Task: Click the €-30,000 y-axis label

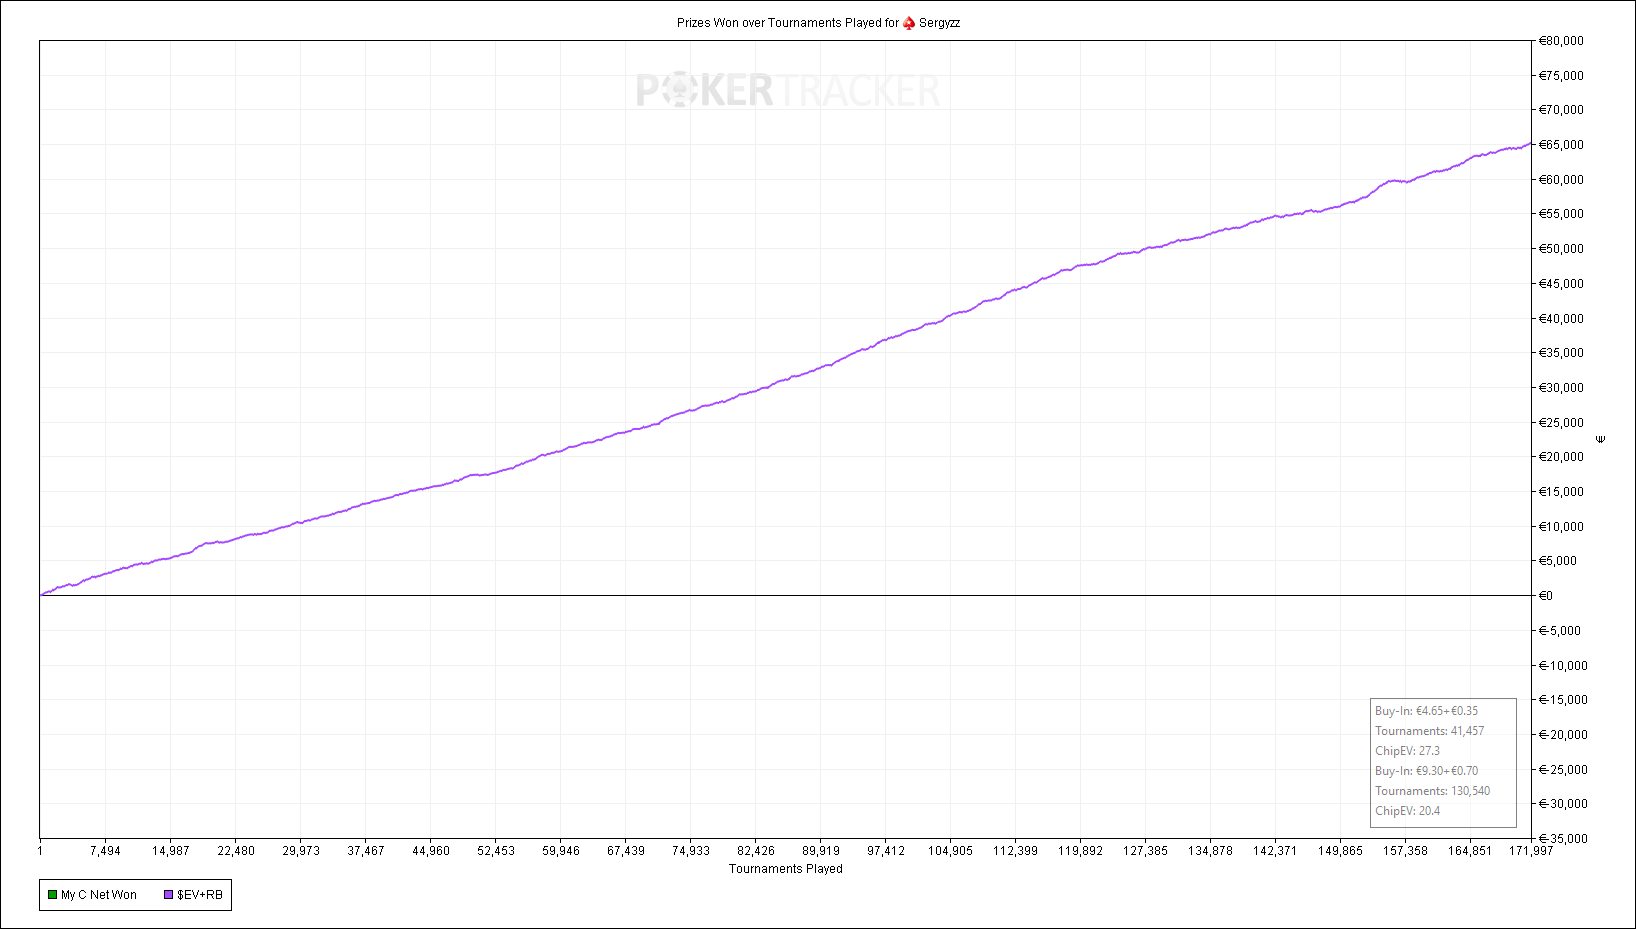Action: click(x=1563, y=804)
